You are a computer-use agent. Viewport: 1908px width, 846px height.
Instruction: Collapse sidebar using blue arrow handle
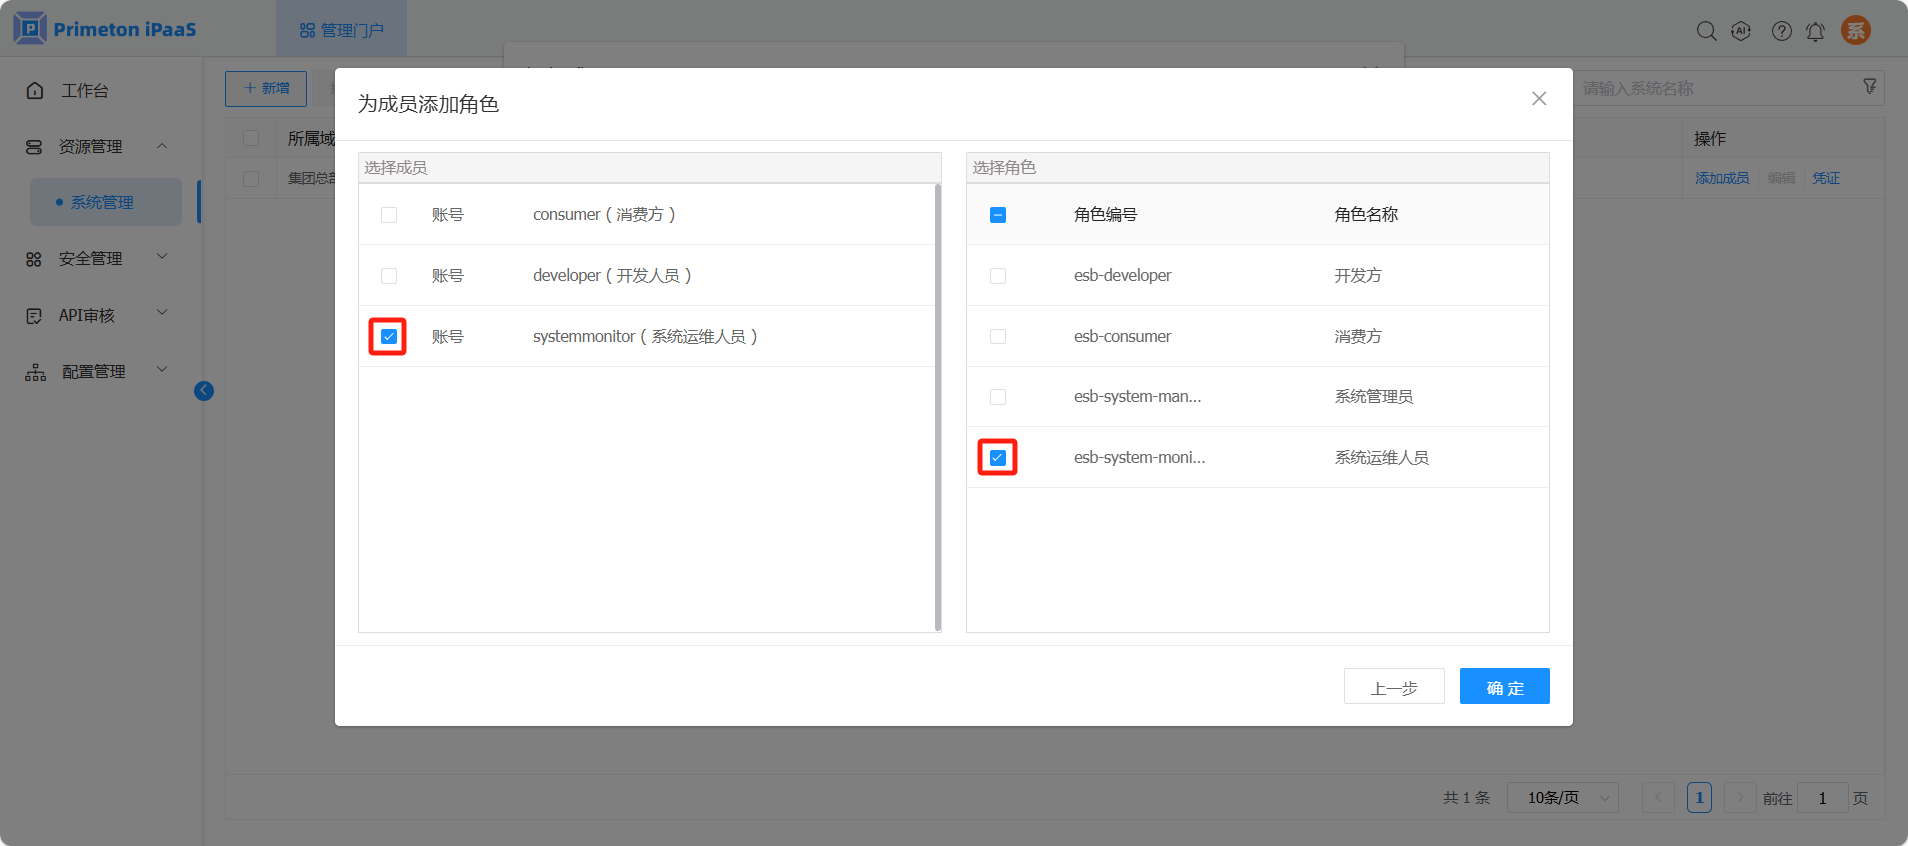pos(204,391)
